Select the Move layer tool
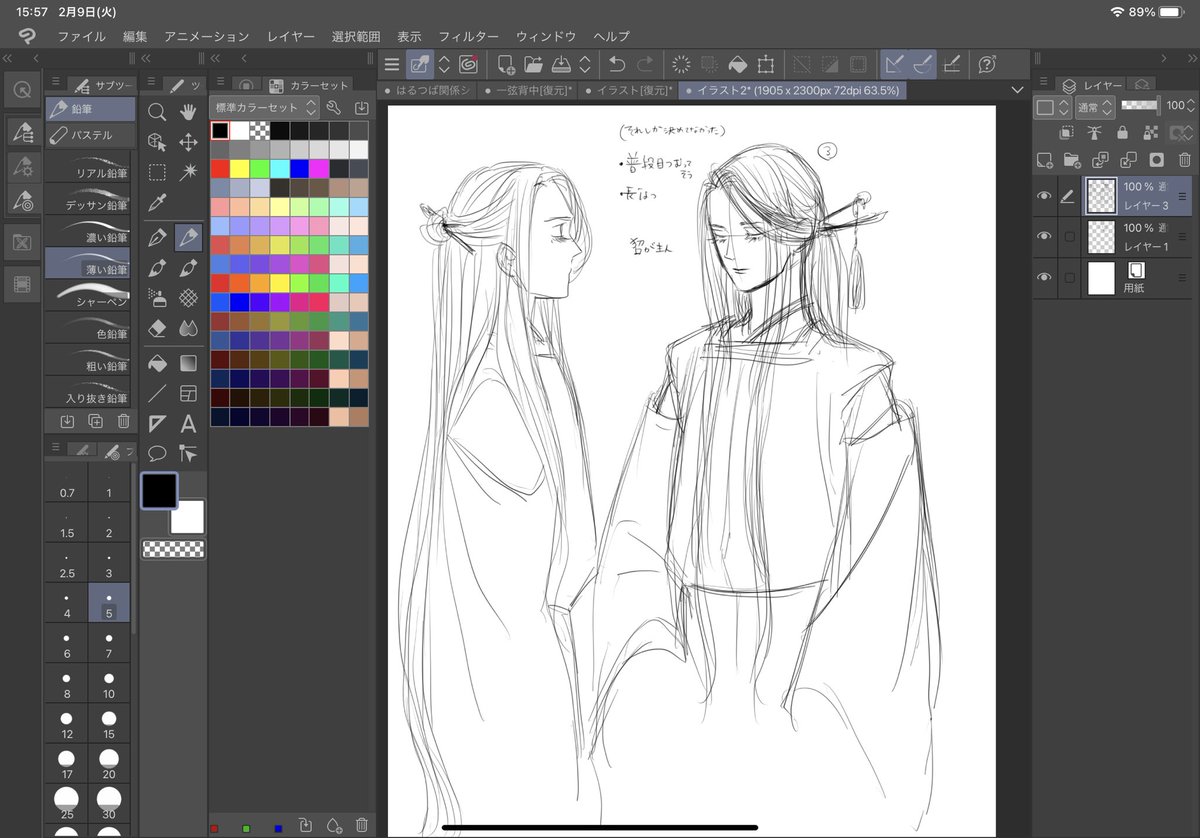This screenshot has width=1200, height=838. (188, 142)
